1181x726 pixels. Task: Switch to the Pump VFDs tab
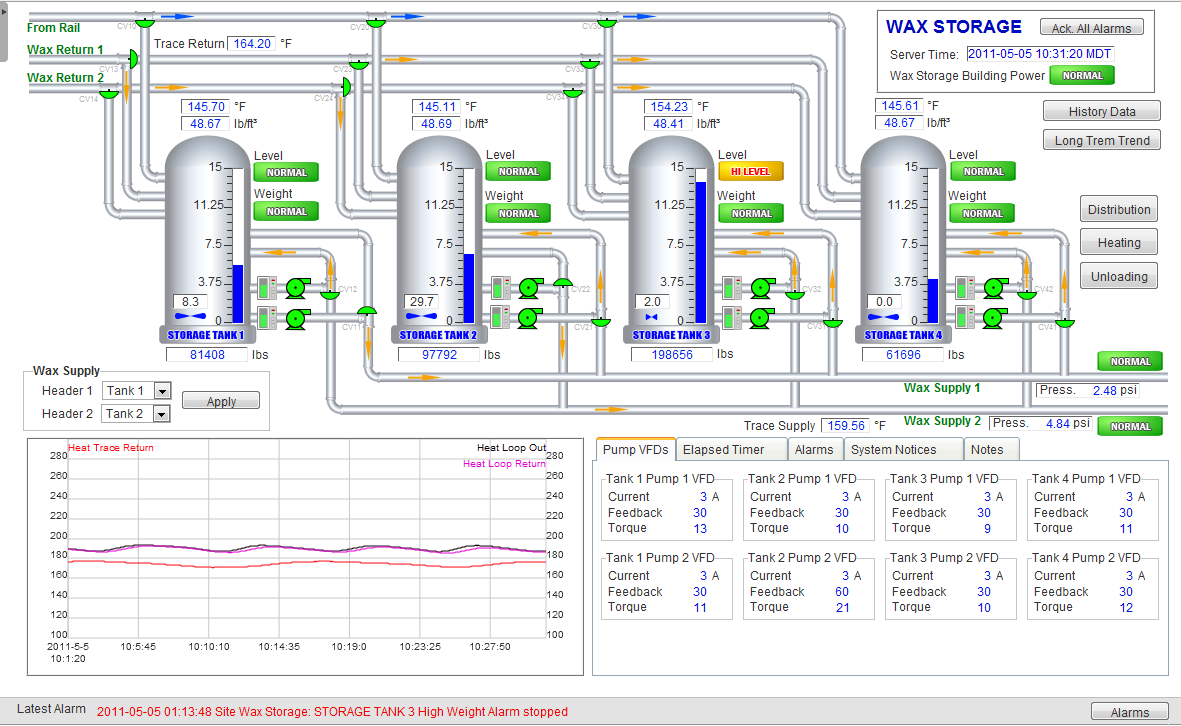pos(636,450)
